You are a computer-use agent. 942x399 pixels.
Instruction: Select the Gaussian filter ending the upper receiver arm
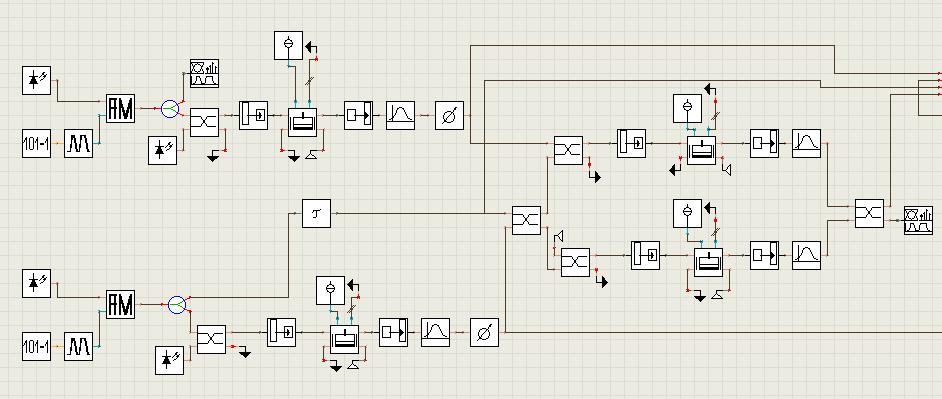click(806, 144)
